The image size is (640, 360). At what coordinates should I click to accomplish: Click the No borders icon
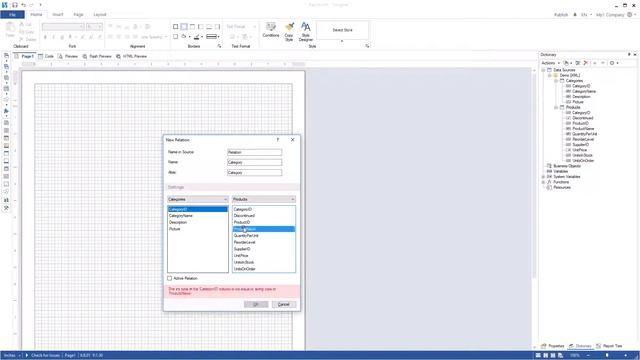pyautogui.click(x=184, y=27)
